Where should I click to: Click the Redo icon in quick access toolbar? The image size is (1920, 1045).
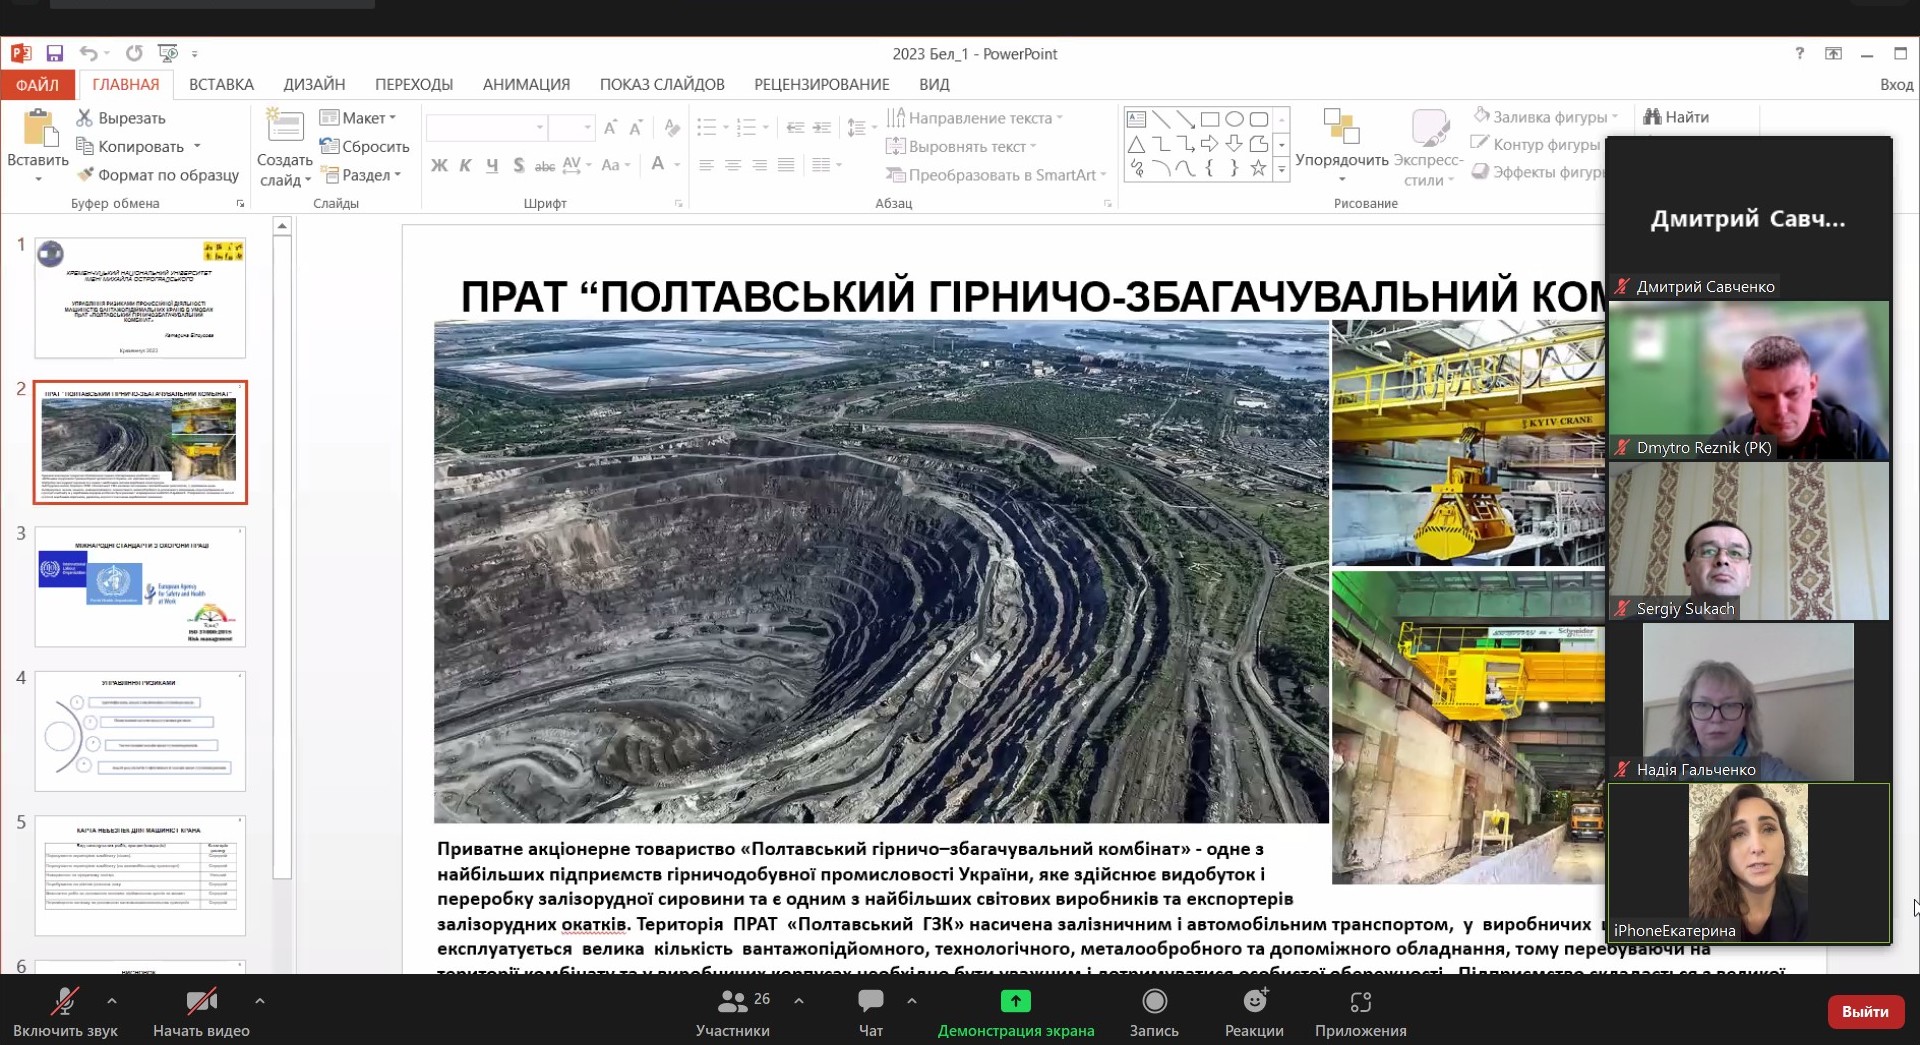click(x=134, y=54)
